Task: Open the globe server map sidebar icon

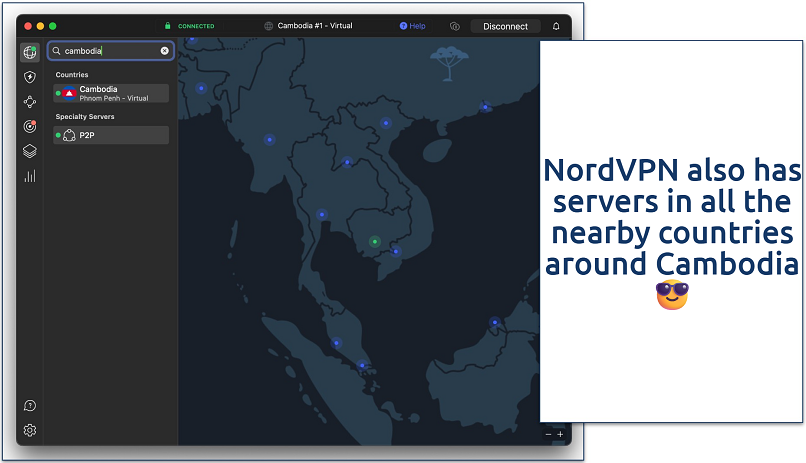Action: pos(30,52)
